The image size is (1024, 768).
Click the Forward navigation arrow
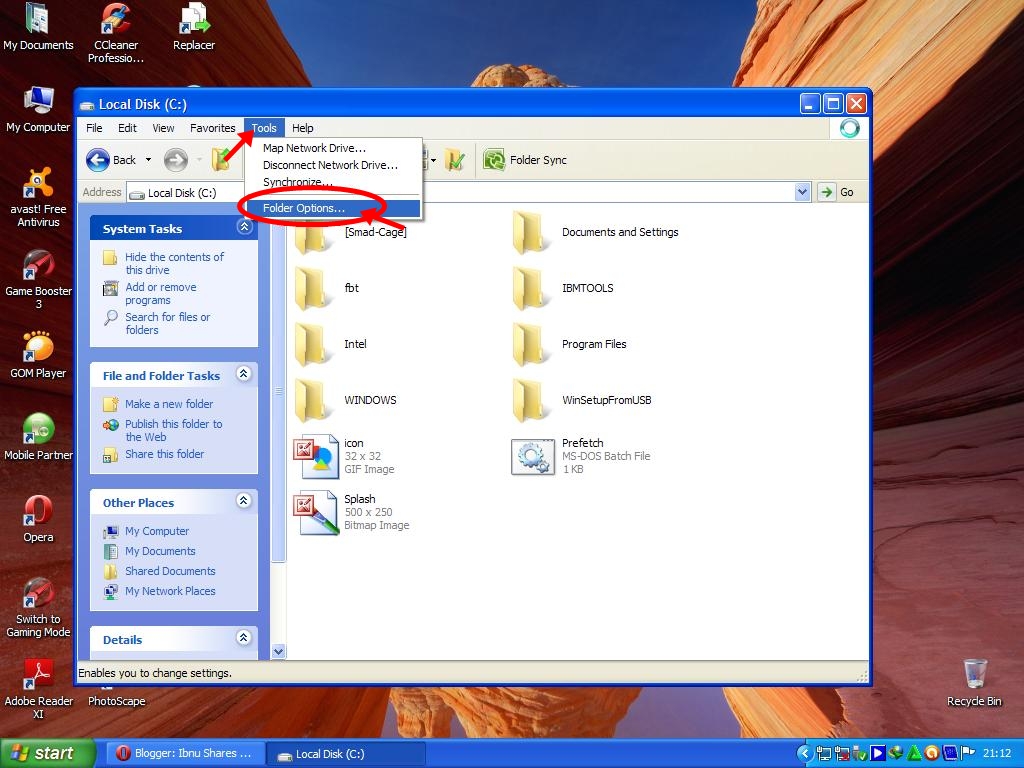click(x=176, y=160)
